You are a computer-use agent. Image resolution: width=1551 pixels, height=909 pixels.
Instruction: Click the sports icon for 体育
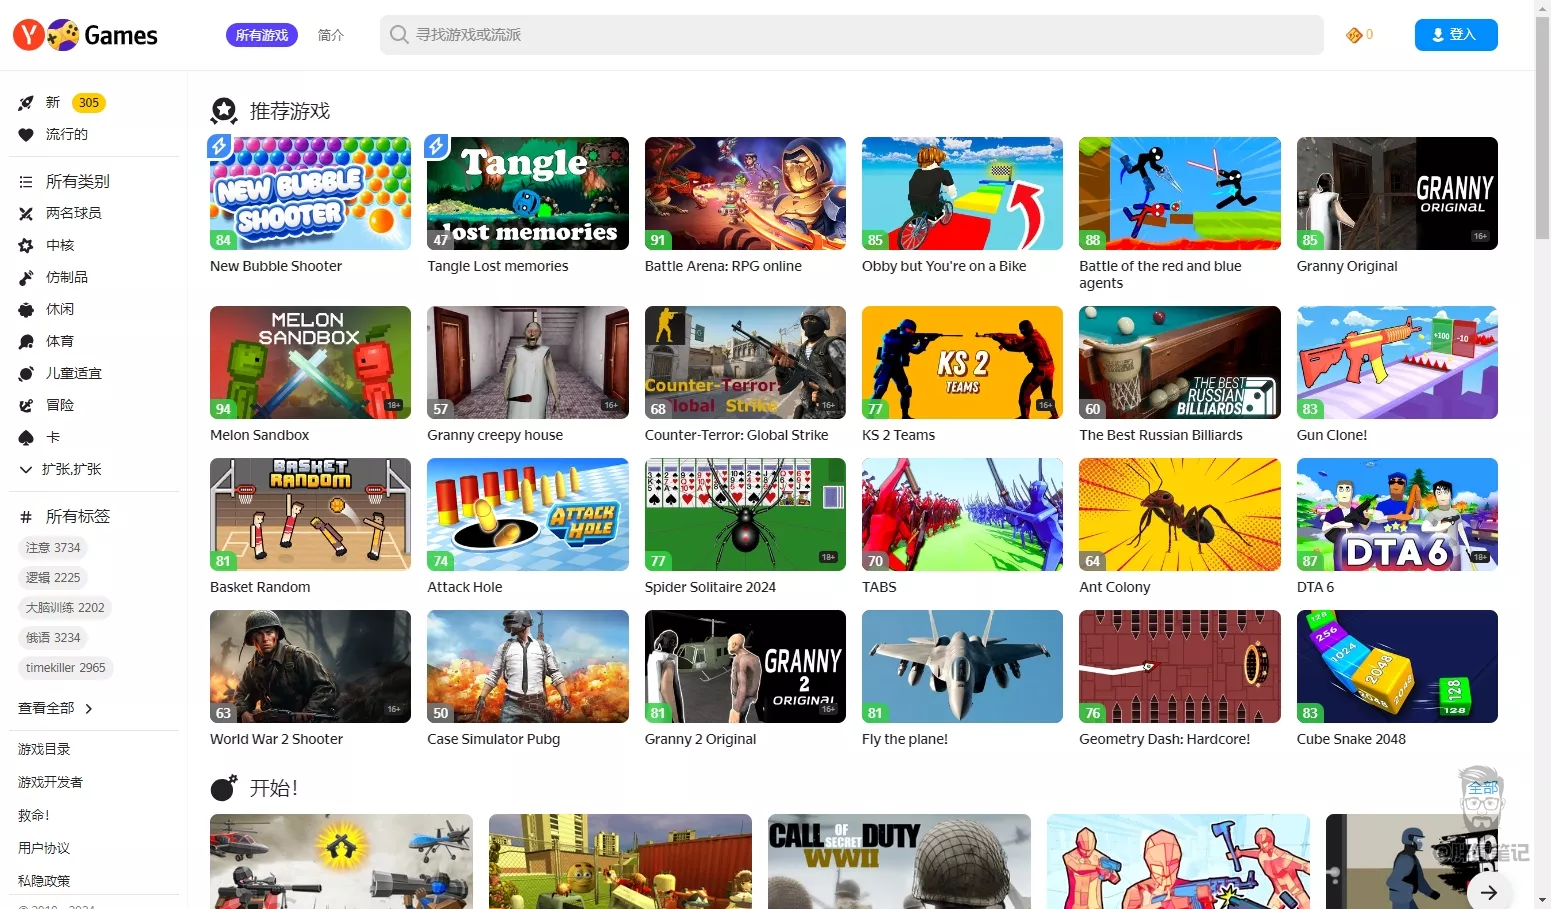coord(26,341)
